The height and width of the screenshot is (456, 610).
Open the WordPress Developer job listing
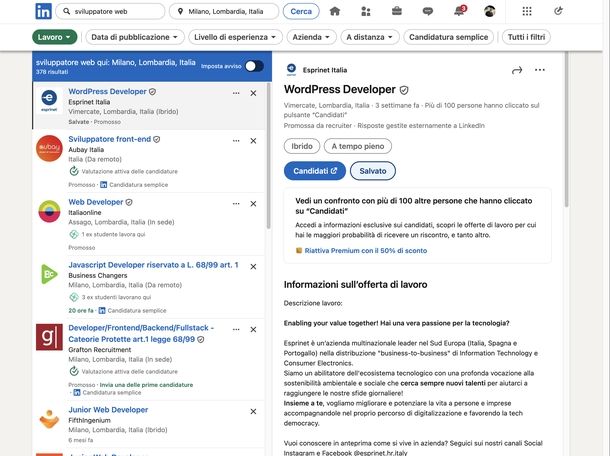point(108,92)
